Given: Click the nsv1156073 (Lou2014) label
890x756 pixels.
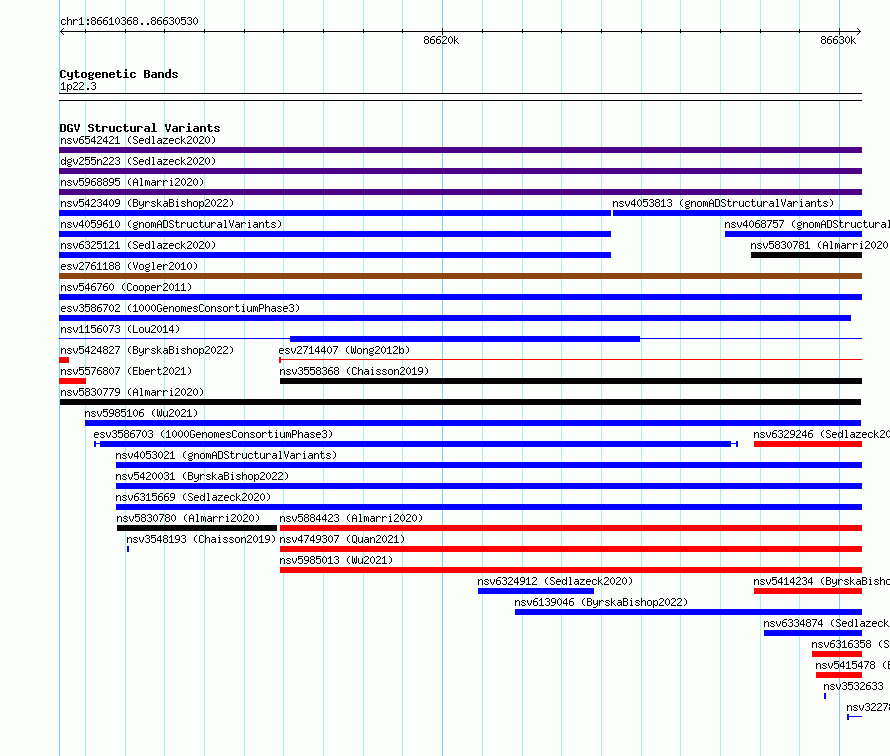Looking at the screenshot, I should click(120, 329).
